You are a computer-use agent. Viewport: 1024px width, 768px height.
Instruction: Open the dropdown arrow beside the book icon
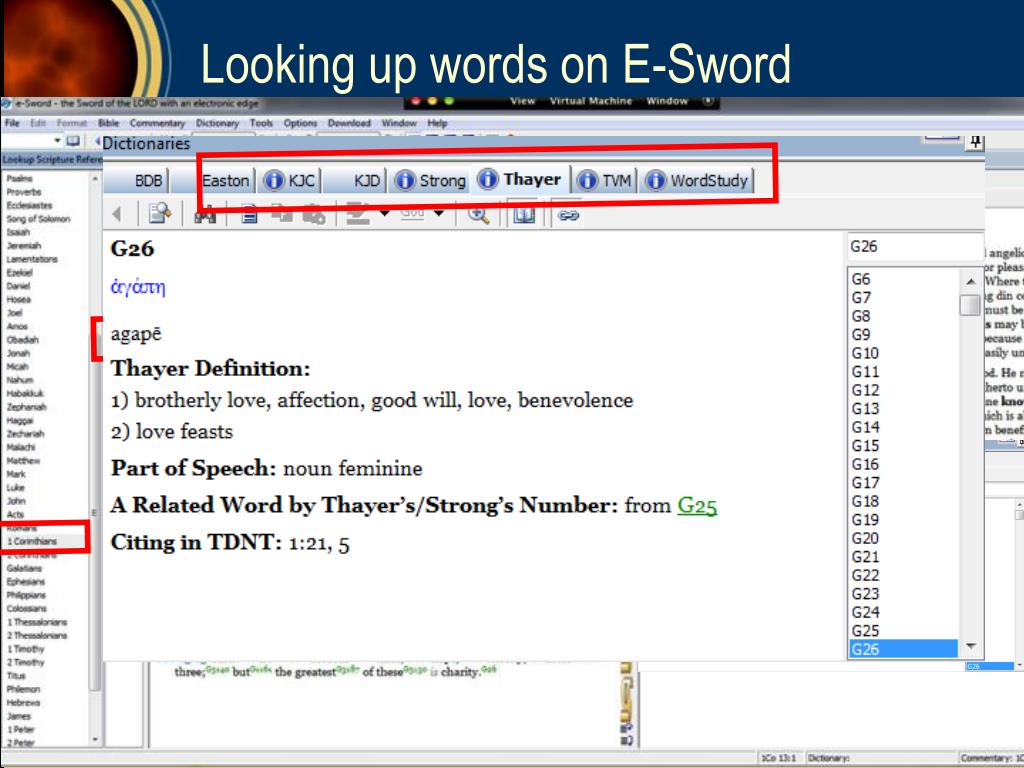(57, 141)
